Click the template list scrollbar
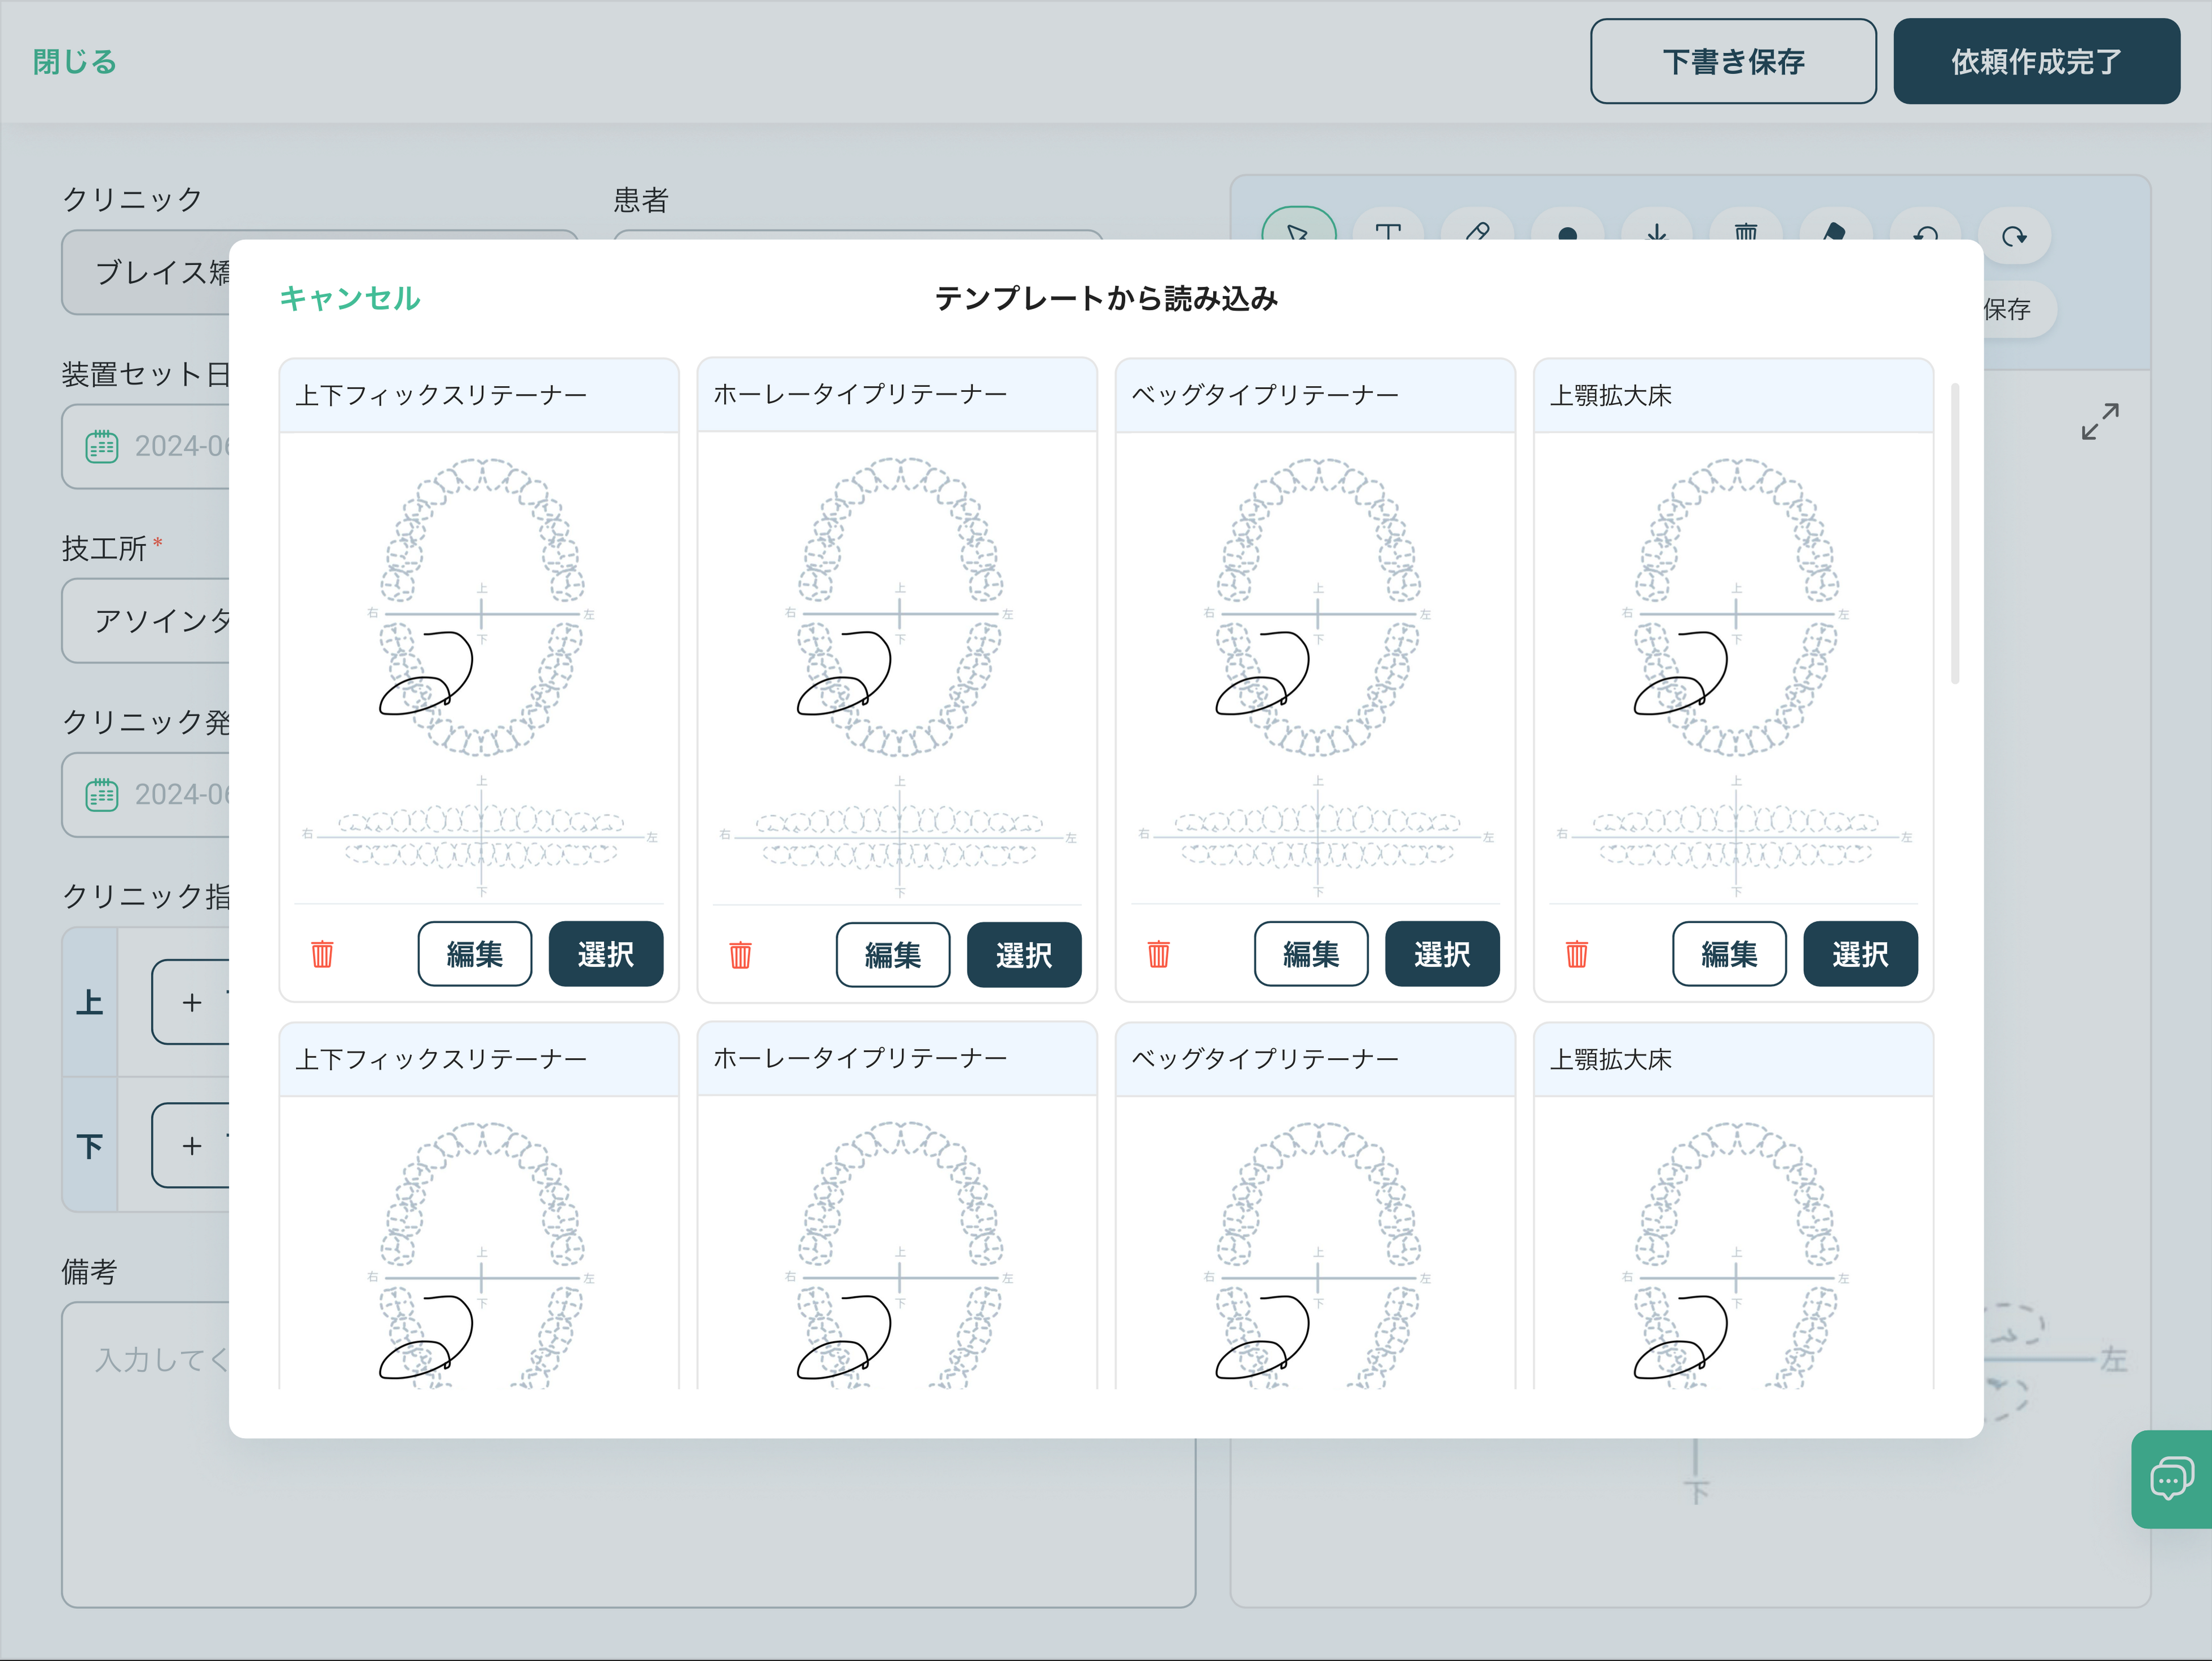 tap(1954, 533)
